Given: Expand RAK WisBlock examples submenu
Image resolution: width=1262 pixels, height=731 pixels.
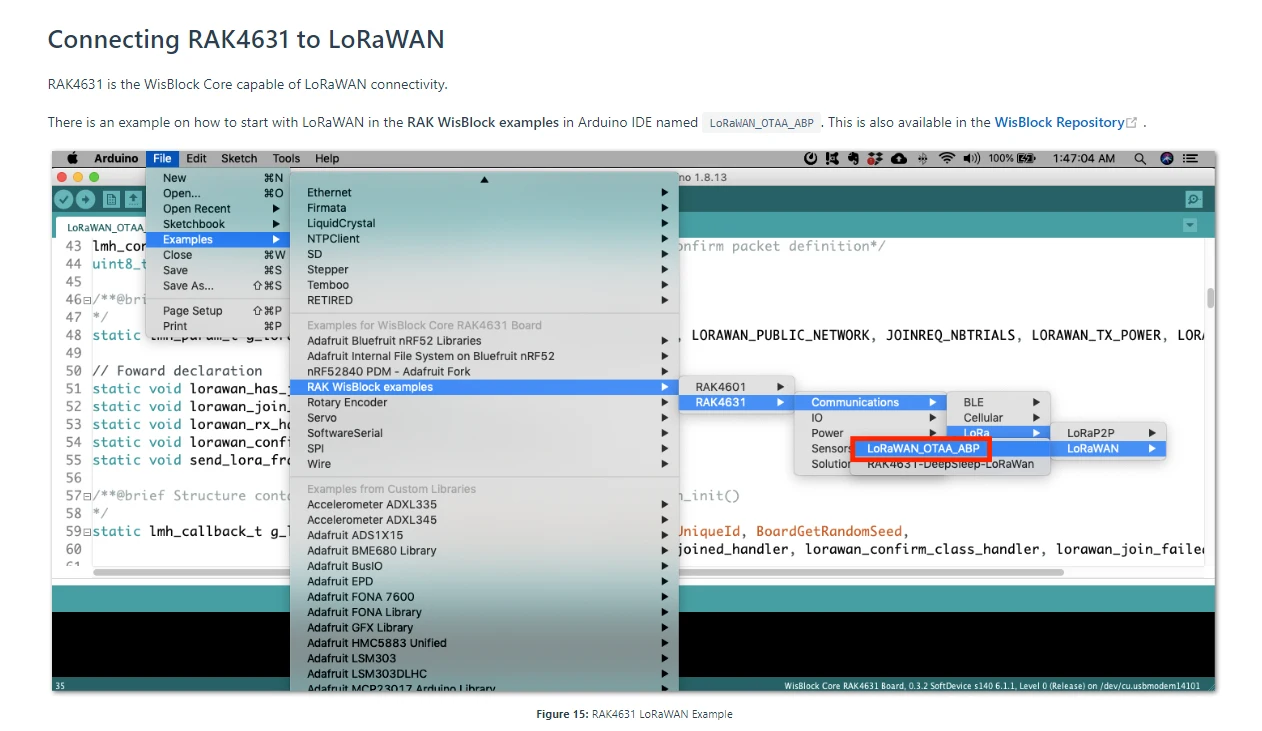Looking at the screenshot, I should [484, 387].
